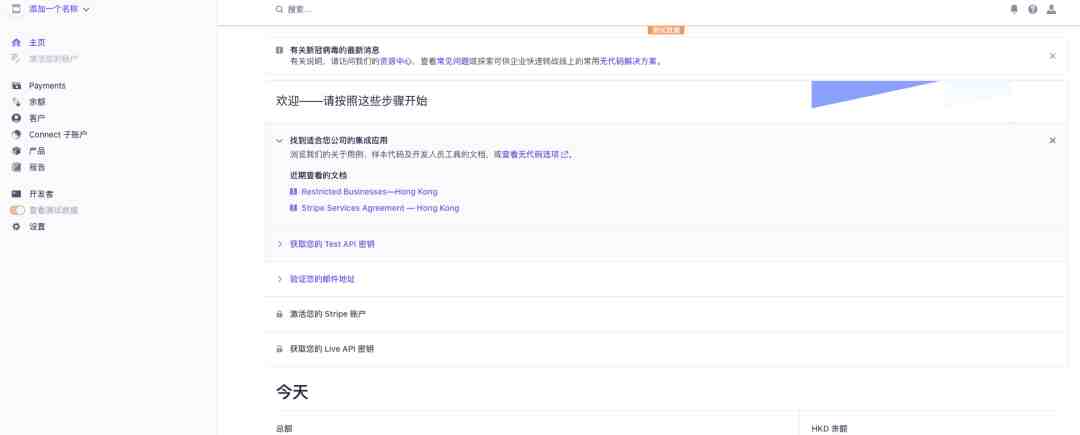
Task: Click the help question mark icon
Action: pos(1032,10)
